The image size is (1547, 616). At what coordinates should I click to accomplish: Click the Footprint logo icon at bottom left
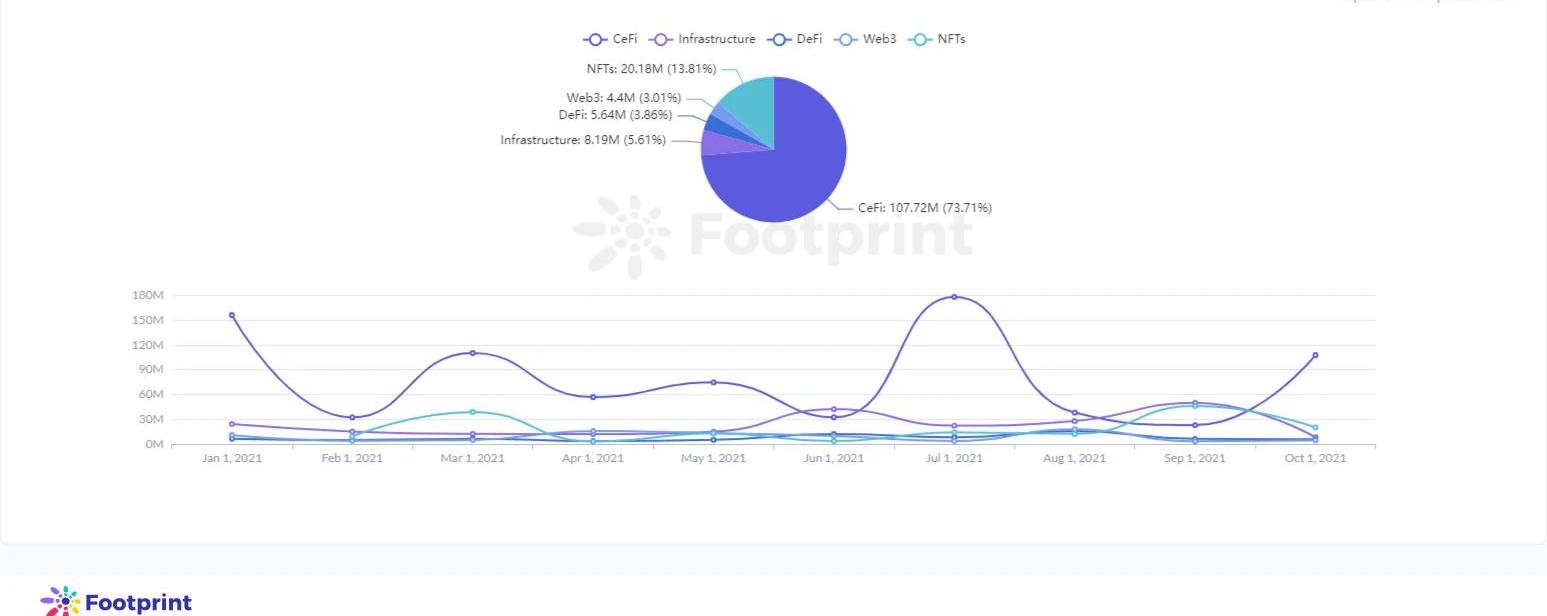[x=60, y=602]
